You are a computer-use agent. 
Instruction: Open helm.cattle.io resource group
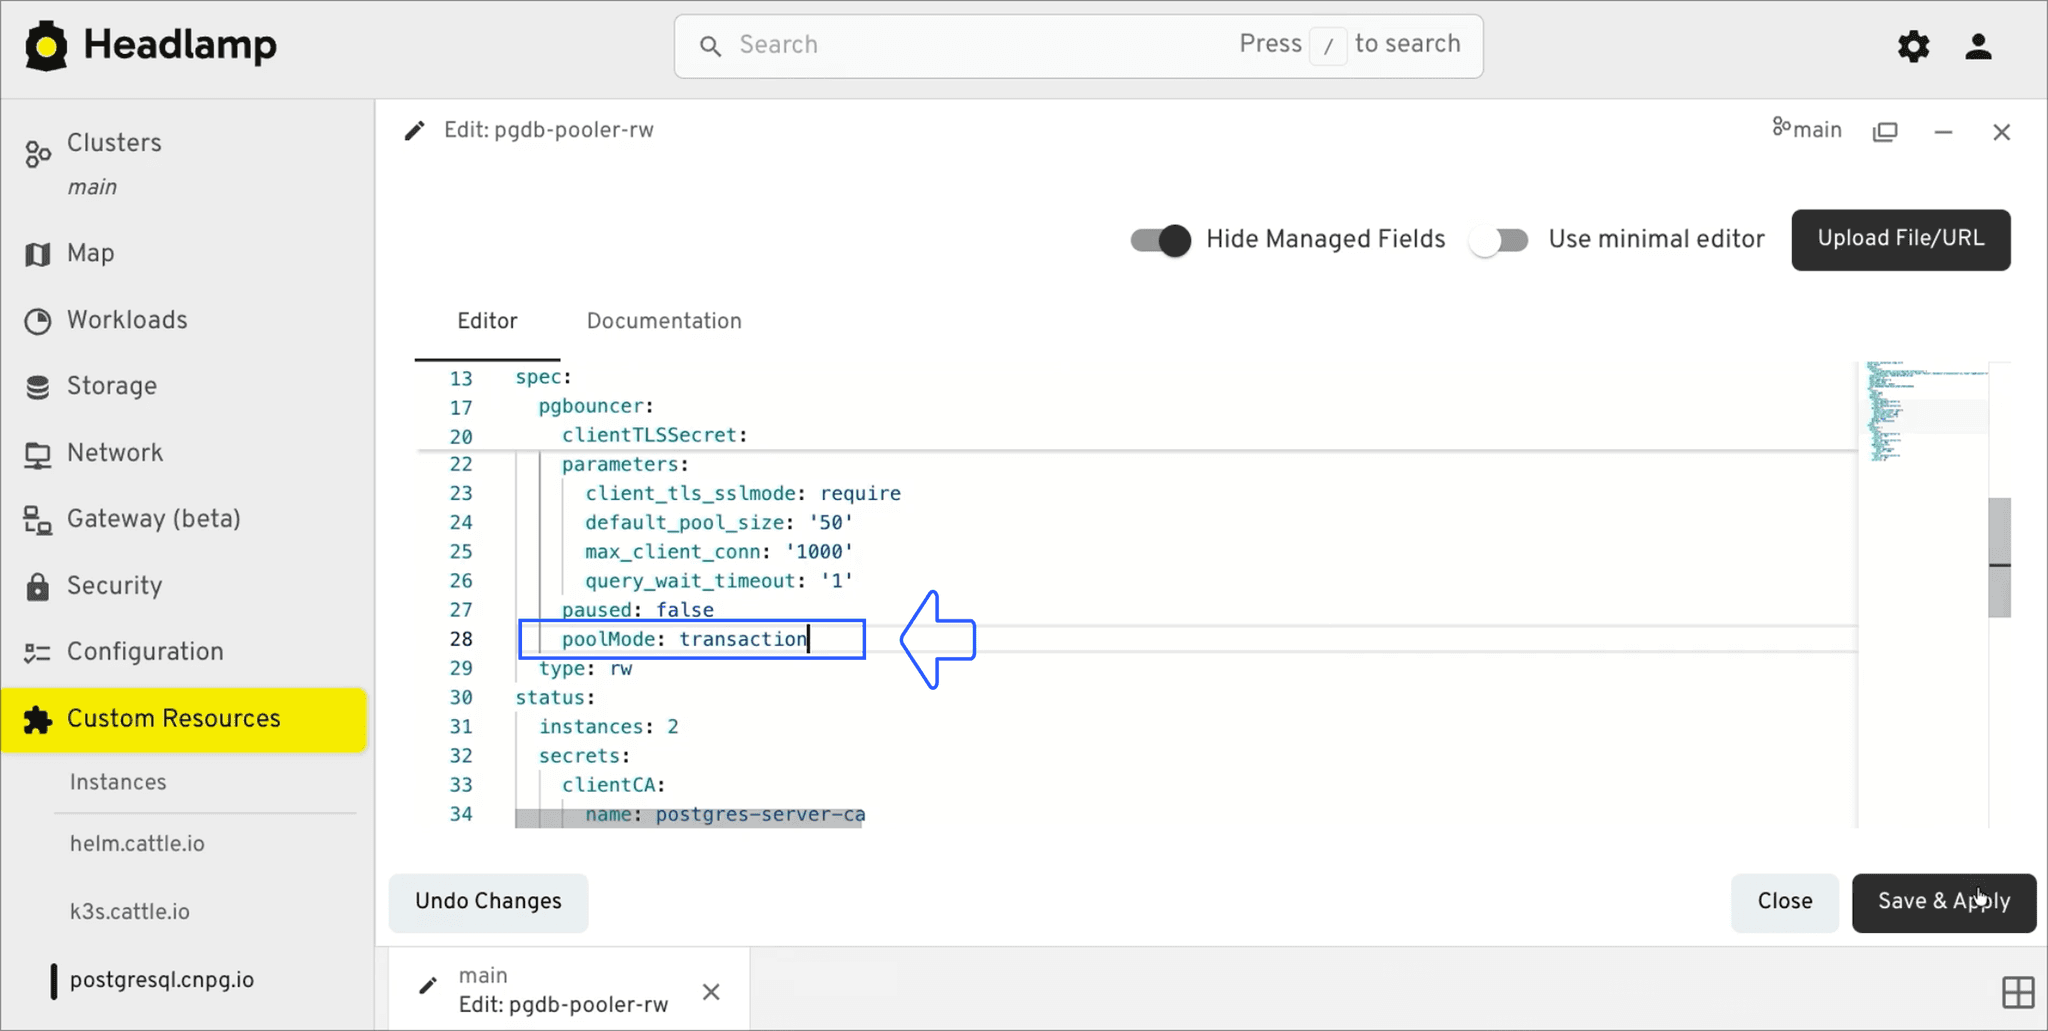[137, 844]
